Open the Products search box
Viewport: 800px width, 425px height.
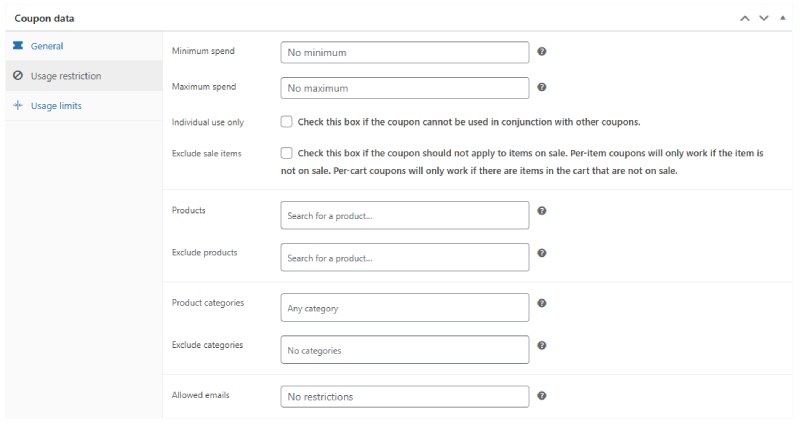tap(404, 215)
